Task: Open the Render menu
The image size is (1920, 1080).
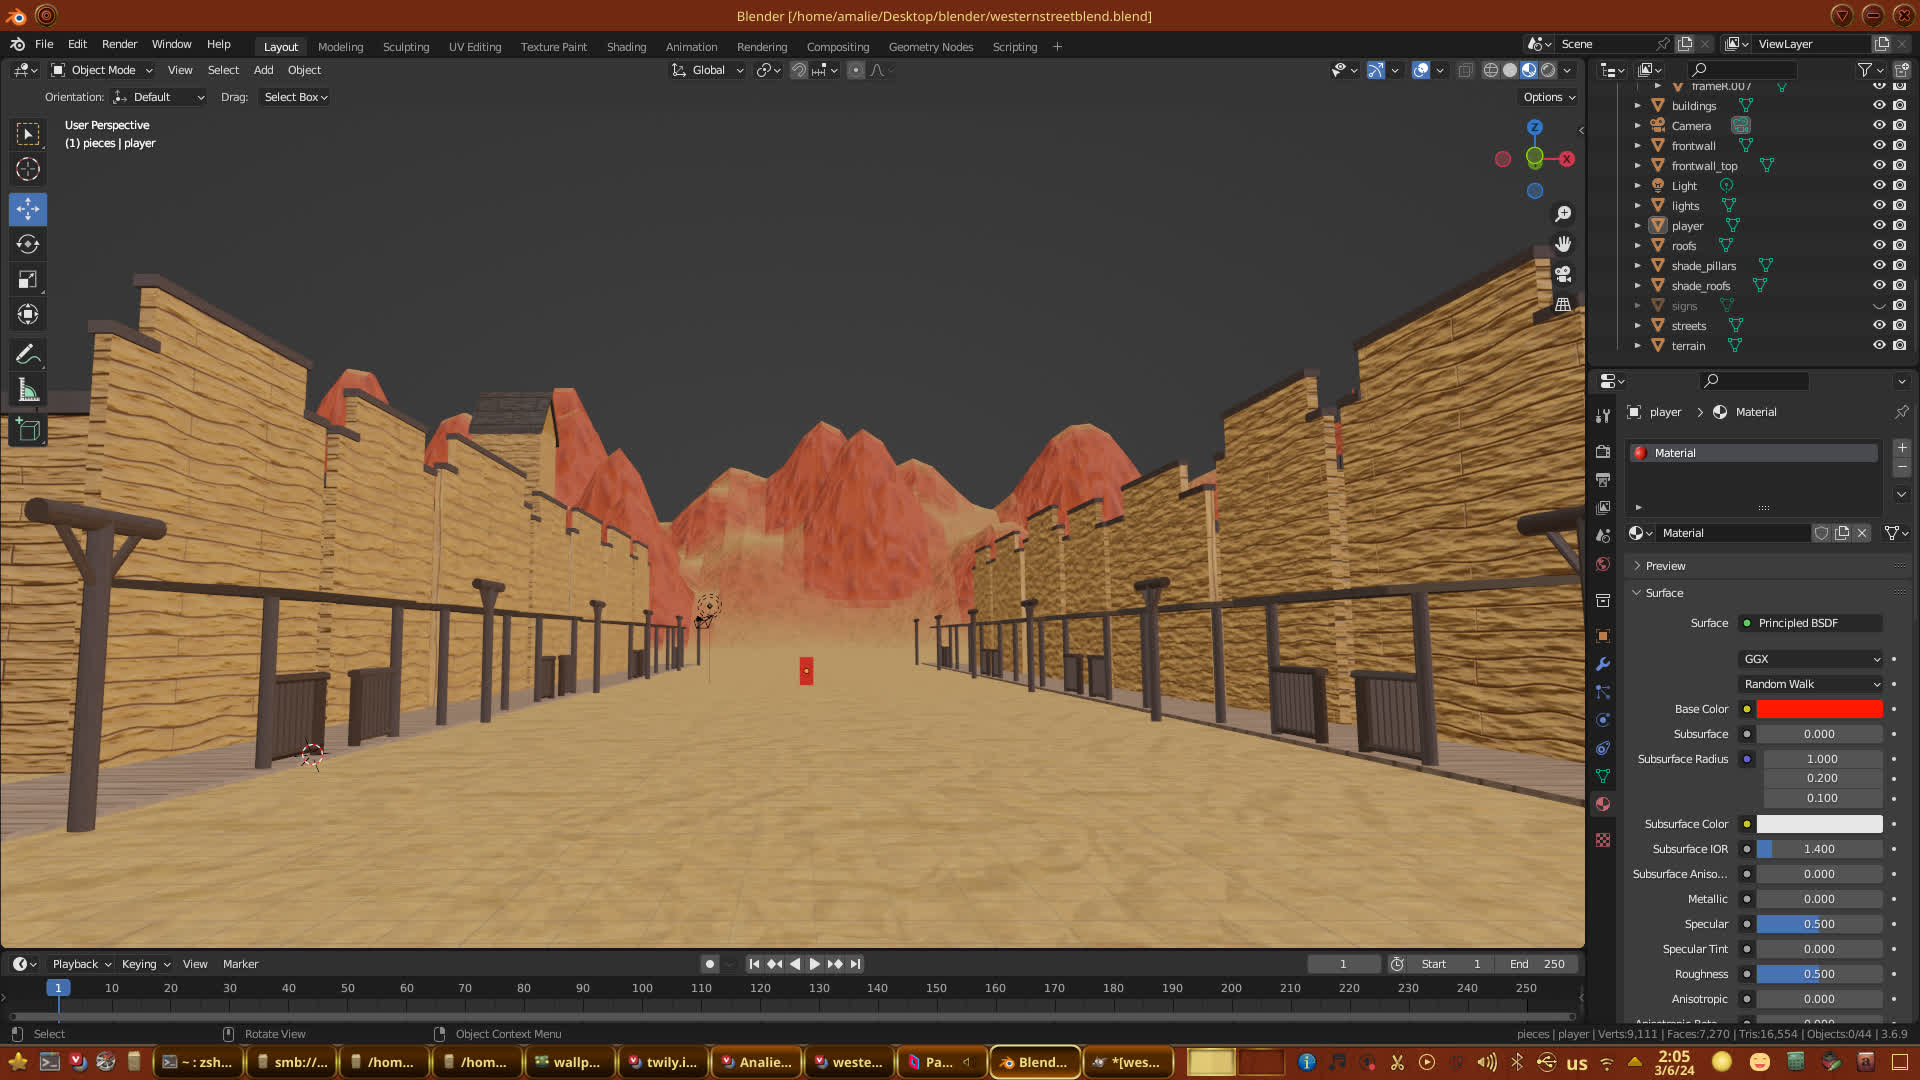Action: (x=119, y=44)
